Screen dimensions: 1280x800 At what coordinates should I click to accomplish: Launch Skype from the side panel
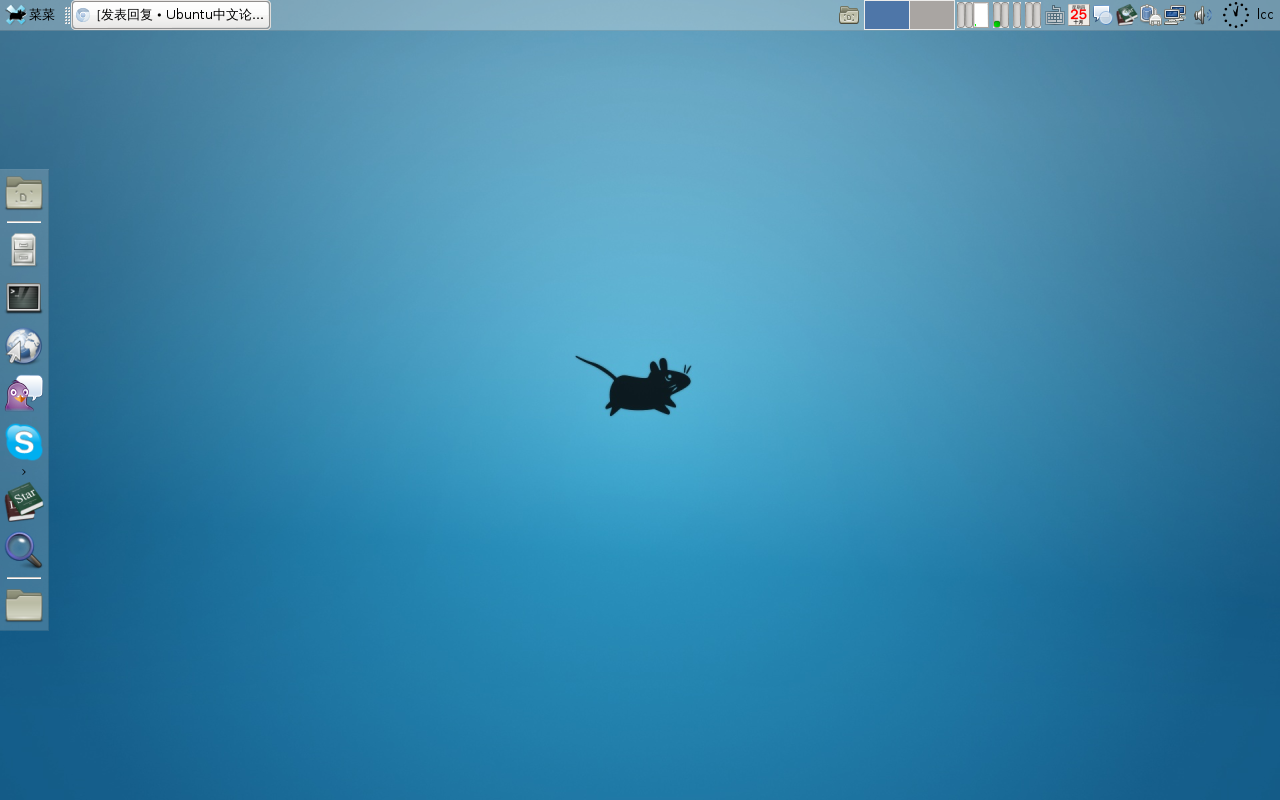click(x=24, y=442)
